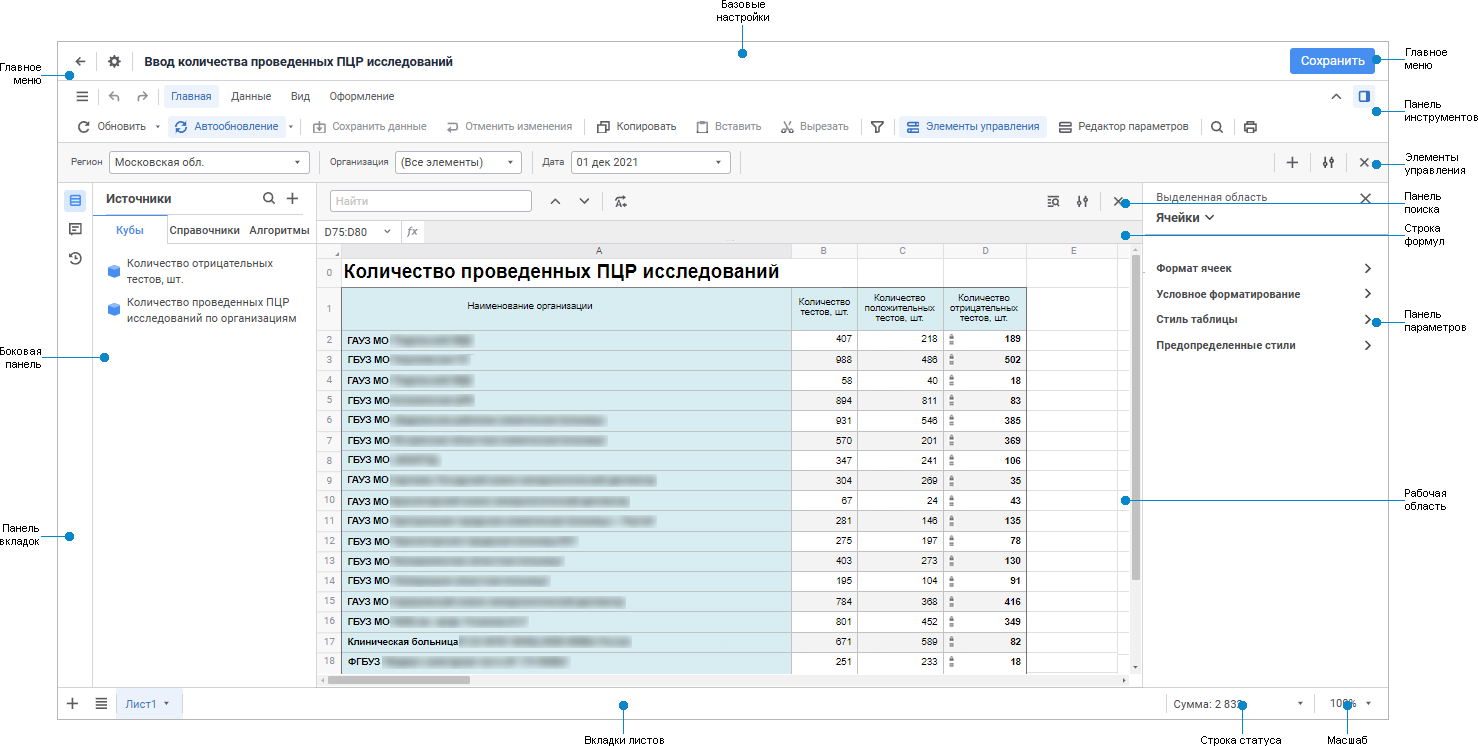The width and height of the screenshot is (1478, 746).
Task: Undo the last action
Action: (114, 97)
